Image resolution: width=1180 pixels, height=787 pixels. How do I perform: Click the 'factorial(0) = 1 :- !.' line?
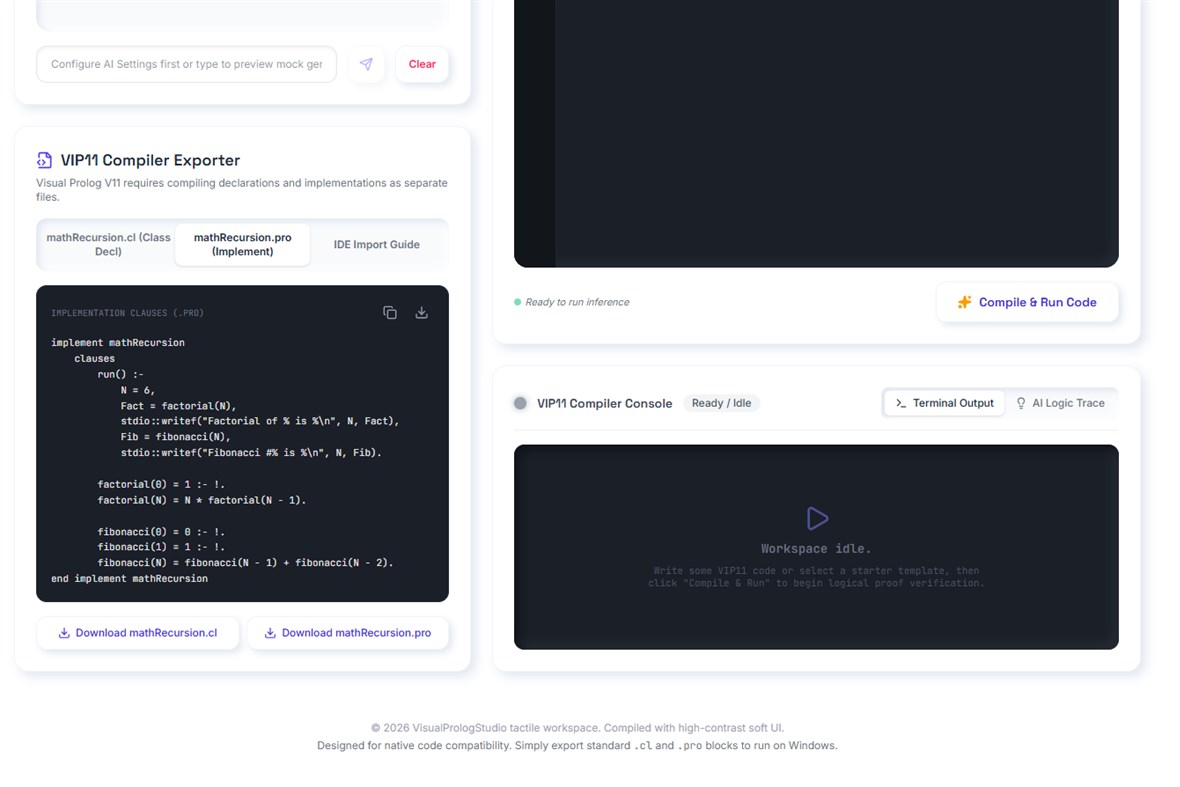(x=161, y=485)
